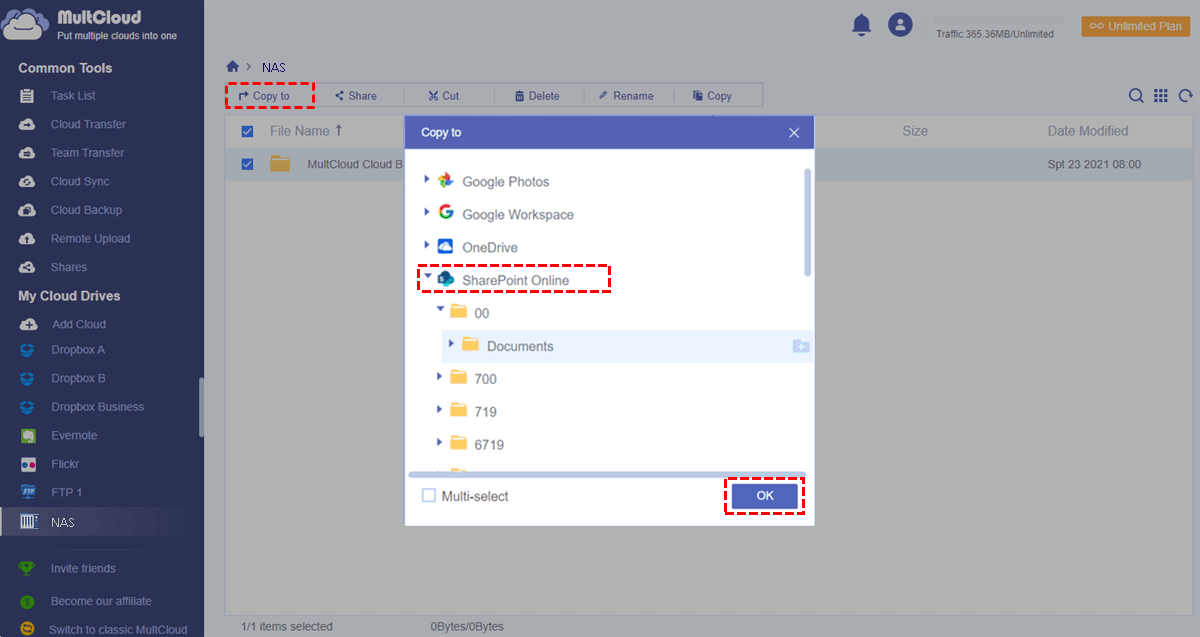Click the refresh icon
Viewport: 1200px width, 637px height.
click(x=1186, y=96)
